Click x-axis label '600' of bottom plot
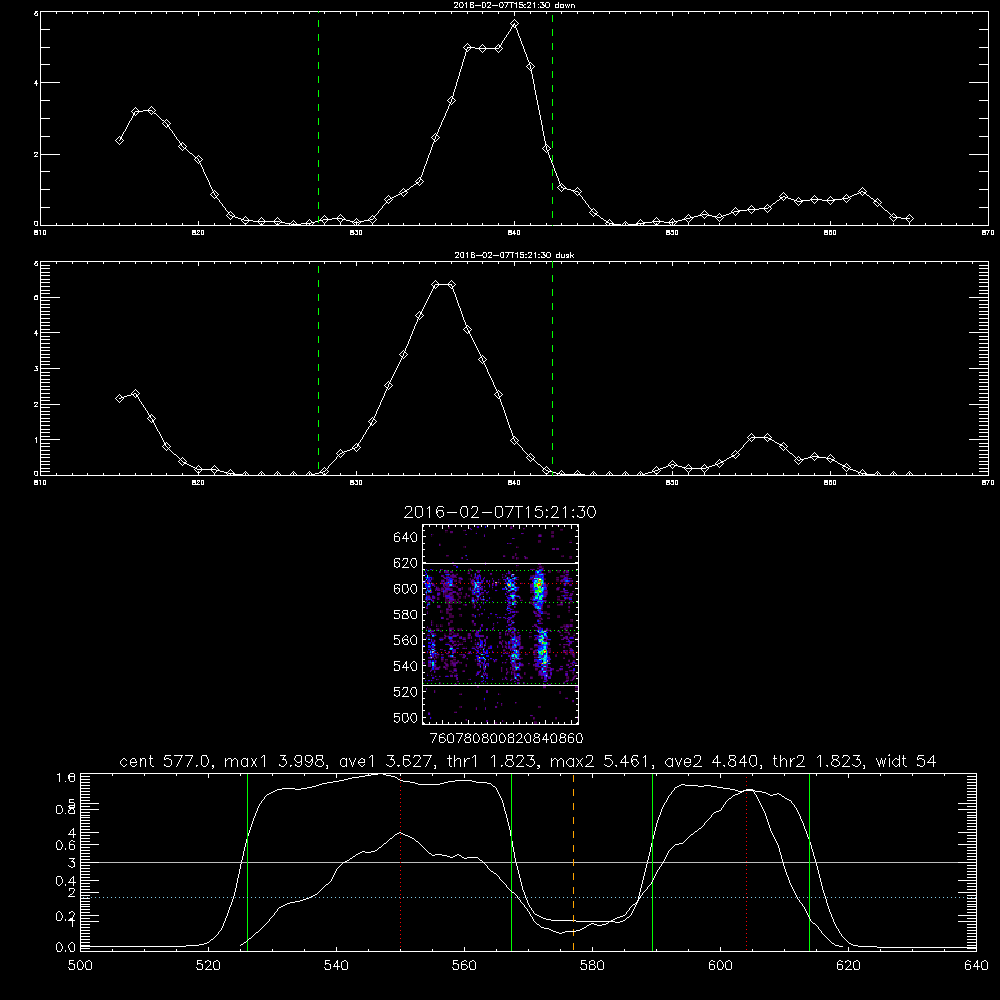The width and height of the screenshot is (1000, 1000). pos(720,966)
